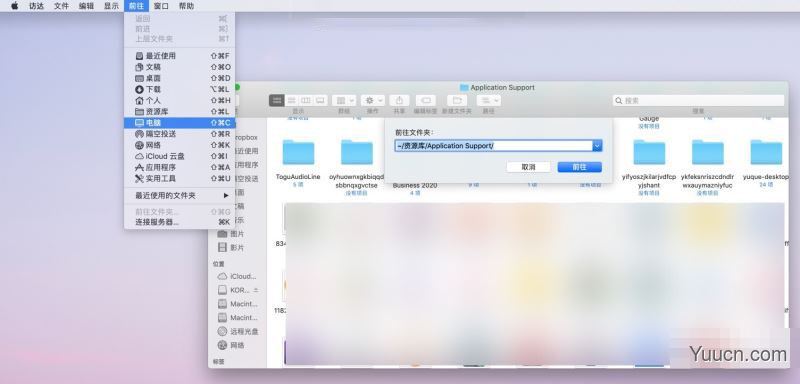Eject the KOR... drive
This screenshot has width=800, height=384.
tap(256, 290)
